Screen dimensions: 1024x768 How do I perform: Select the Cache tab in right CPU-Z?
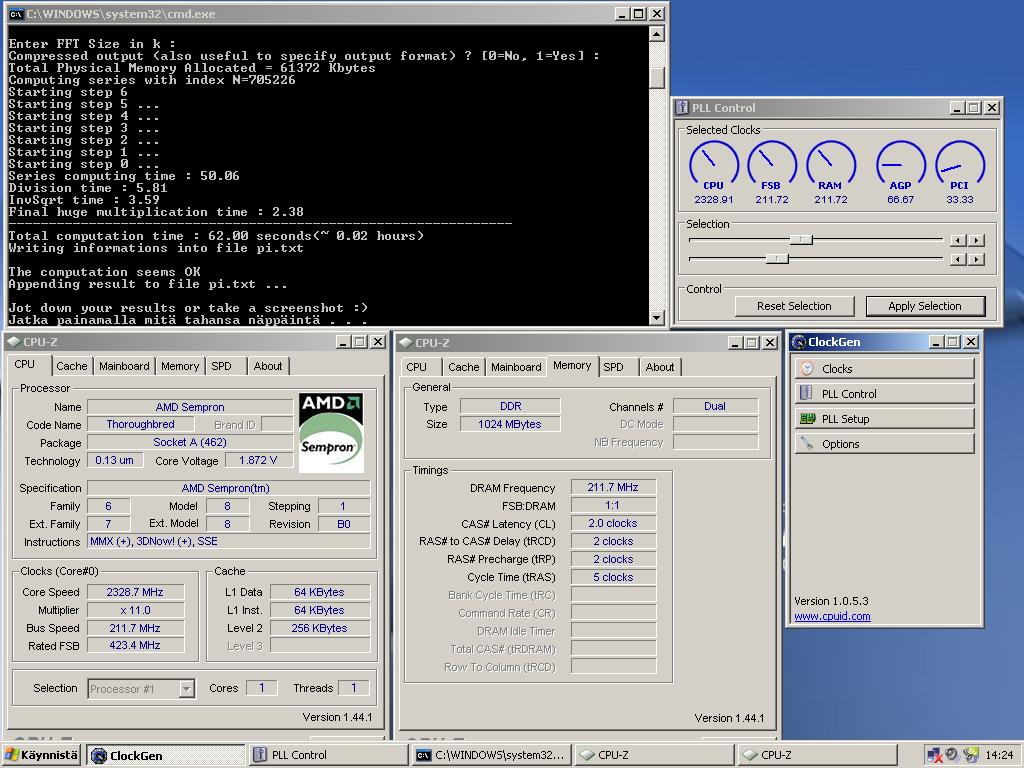pos(464,367)
